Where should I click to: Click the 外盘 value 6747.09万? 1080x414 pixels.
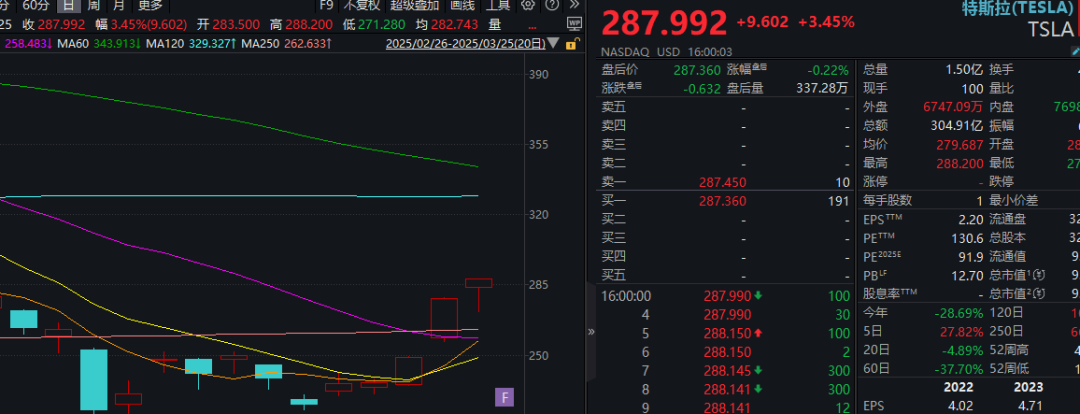coord(952,107)
